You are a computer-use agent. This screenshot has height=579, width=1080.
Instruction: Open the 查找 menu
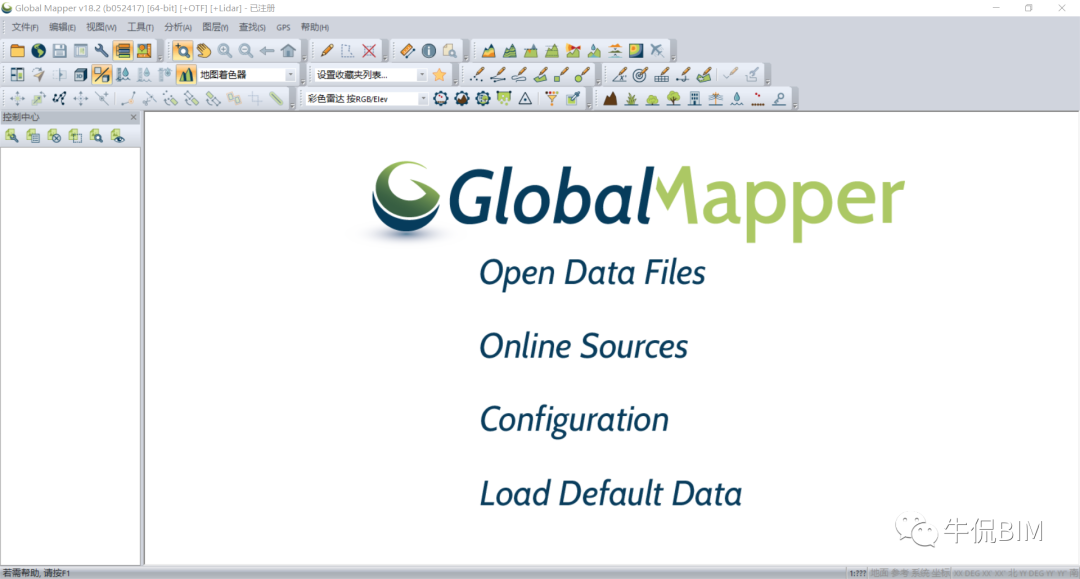(x=252, y=27)
